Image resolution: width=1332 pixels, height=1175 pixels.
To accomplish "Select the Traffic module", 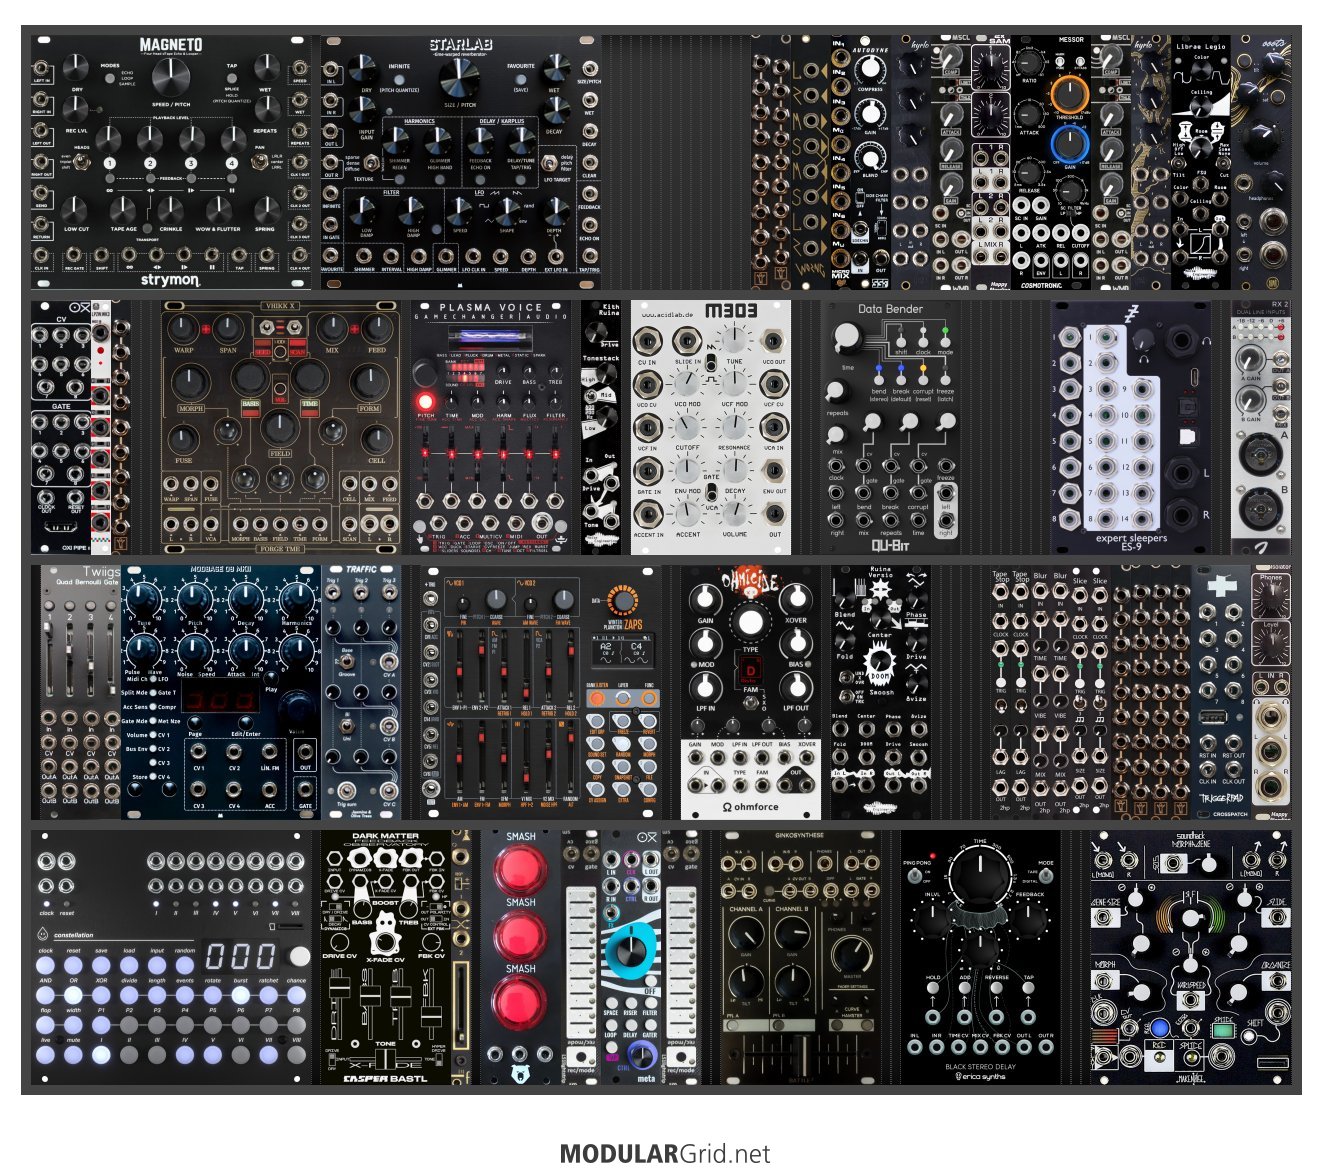I will point(361,691).
